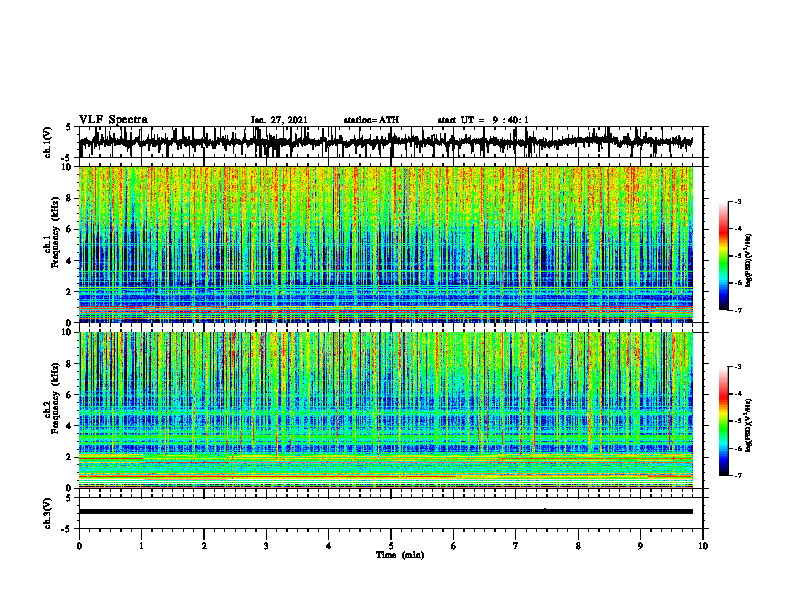
Task: Click time axis tick label "8"
Action: point(578,546)
